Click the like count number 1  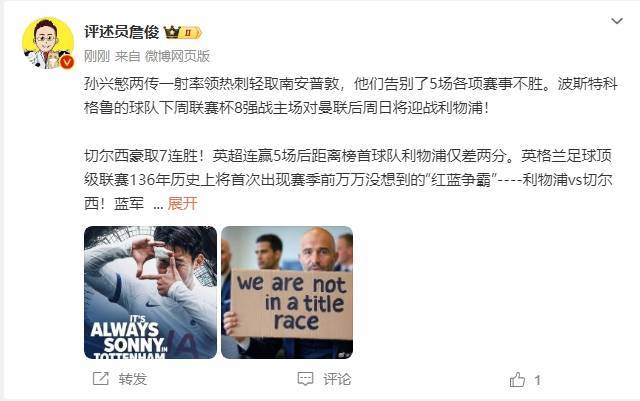point(538,381)
